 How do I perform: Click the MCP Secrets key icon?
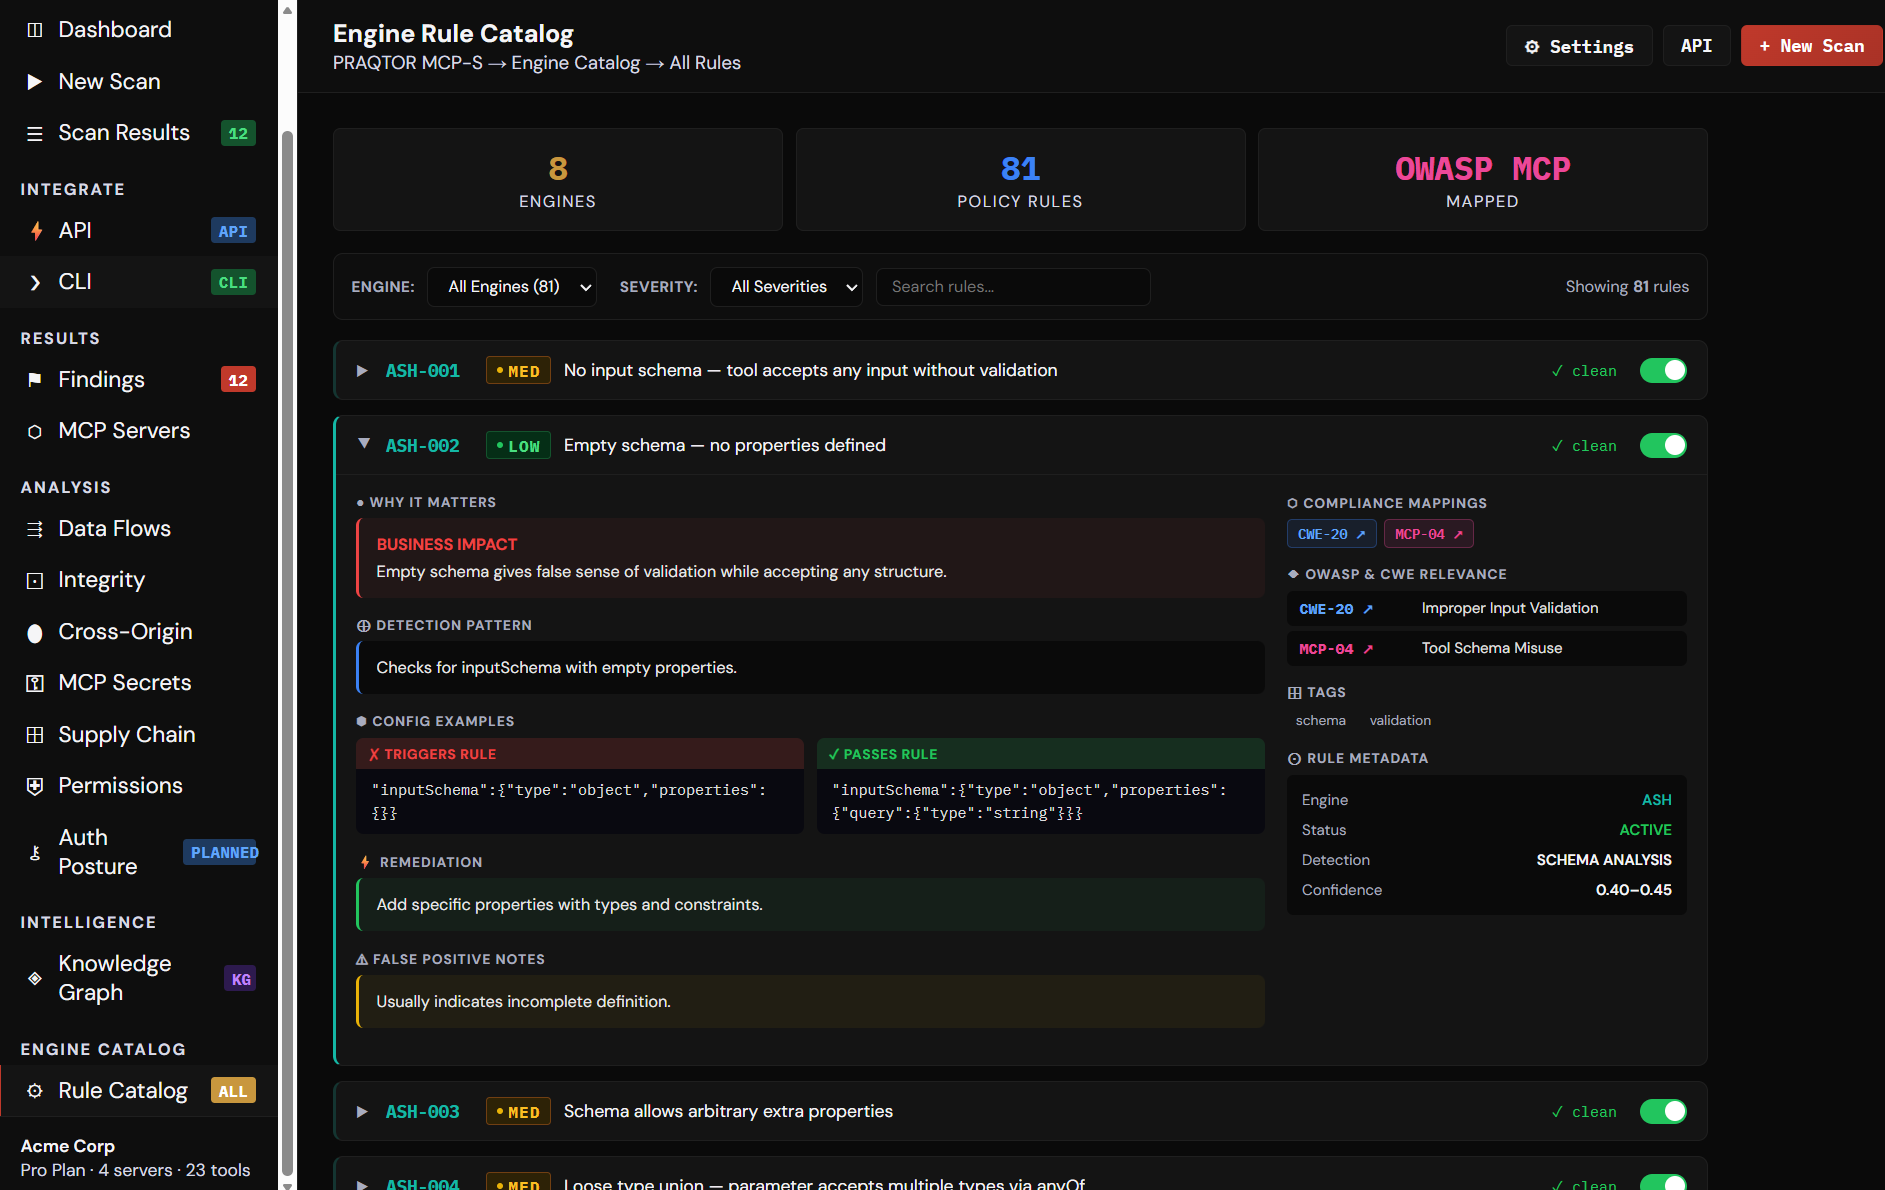35,683
